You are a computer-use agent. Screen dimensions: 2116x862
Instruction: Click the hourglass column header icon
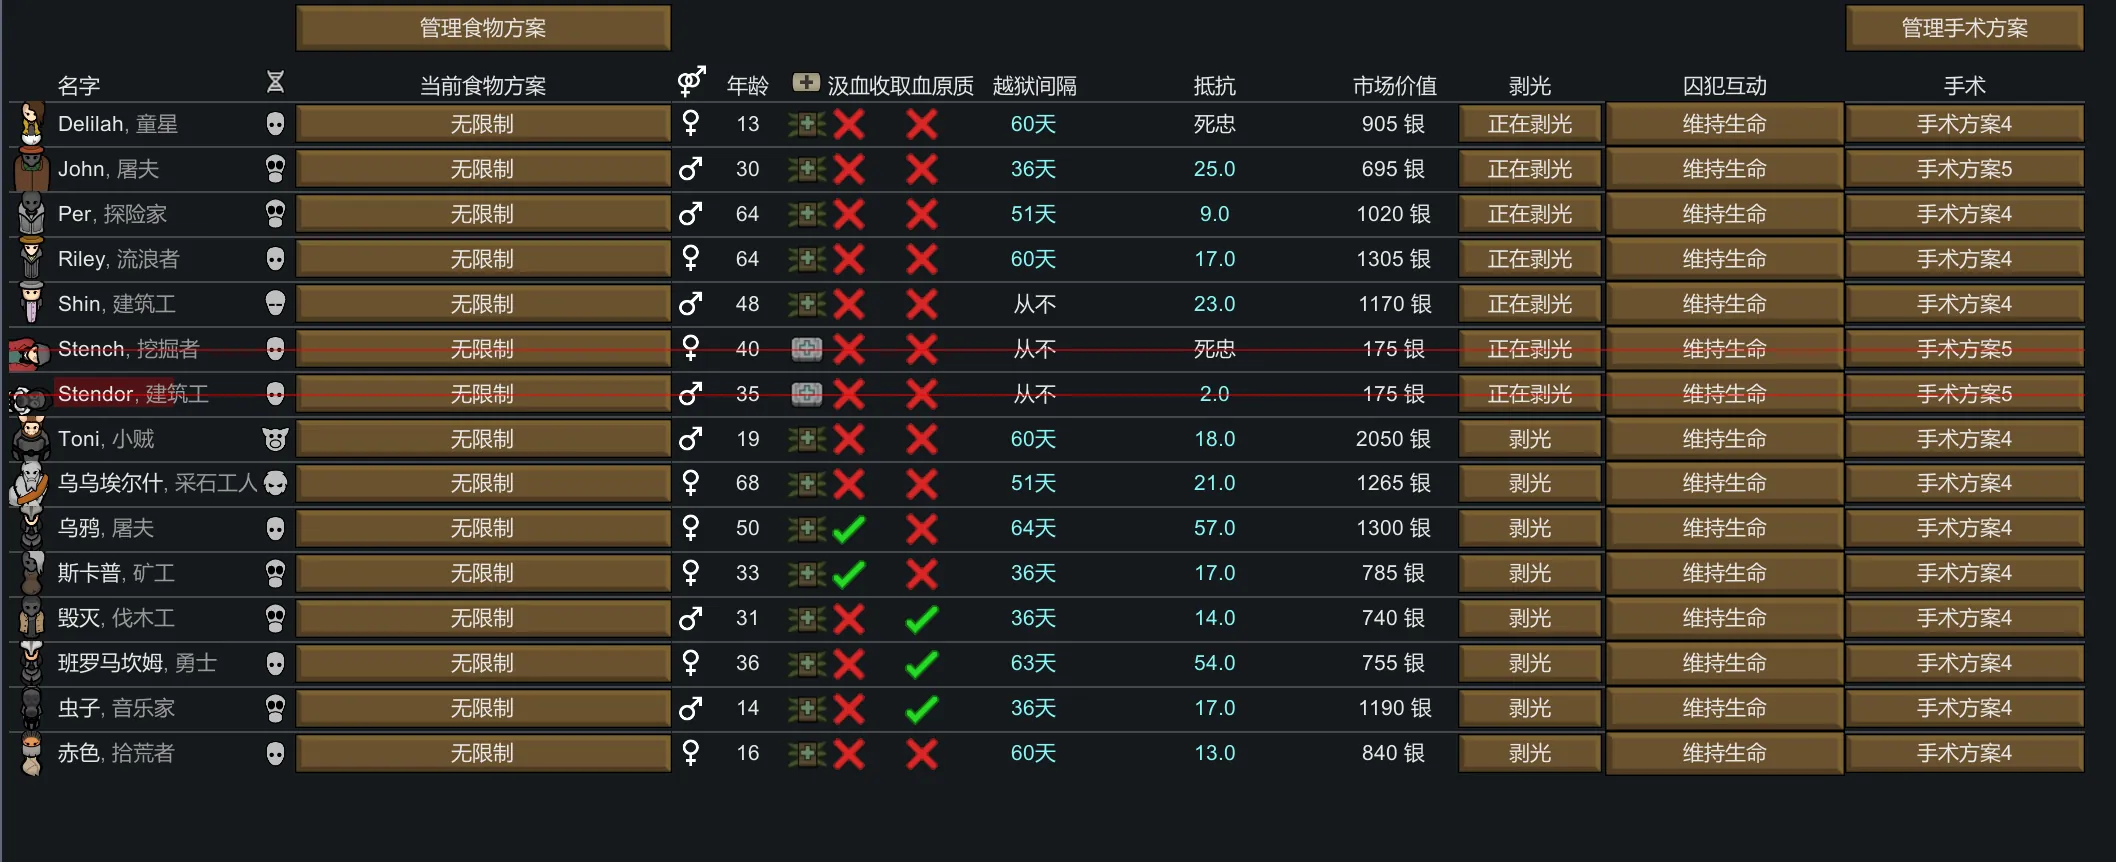tap(276, 82)
